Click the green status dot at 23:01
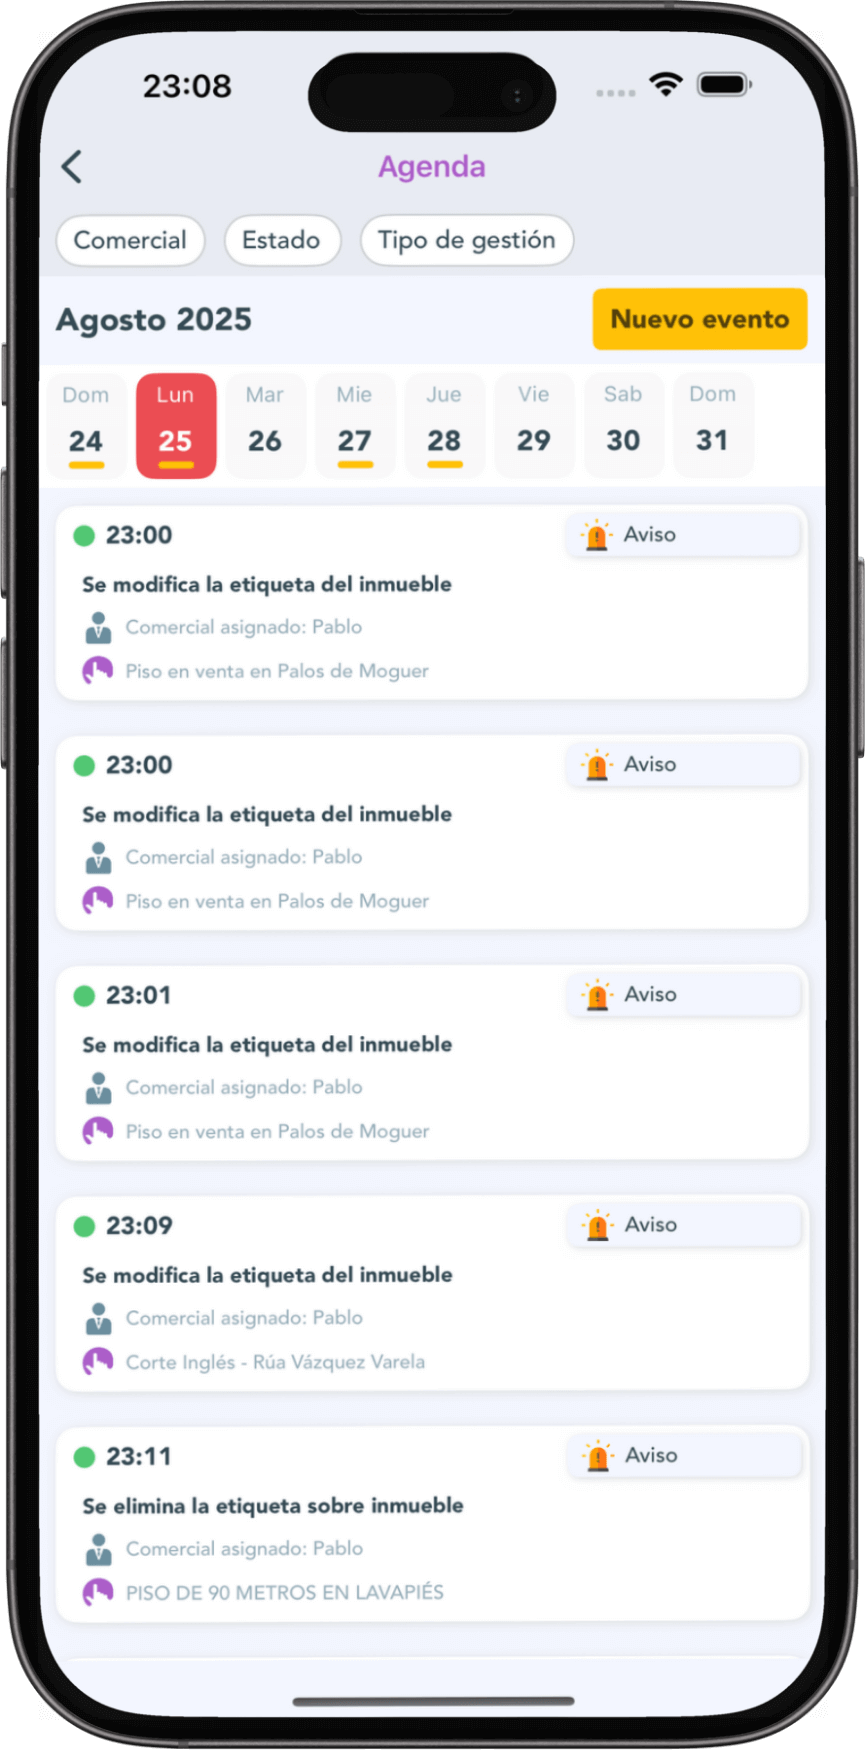 click(84, 996)
